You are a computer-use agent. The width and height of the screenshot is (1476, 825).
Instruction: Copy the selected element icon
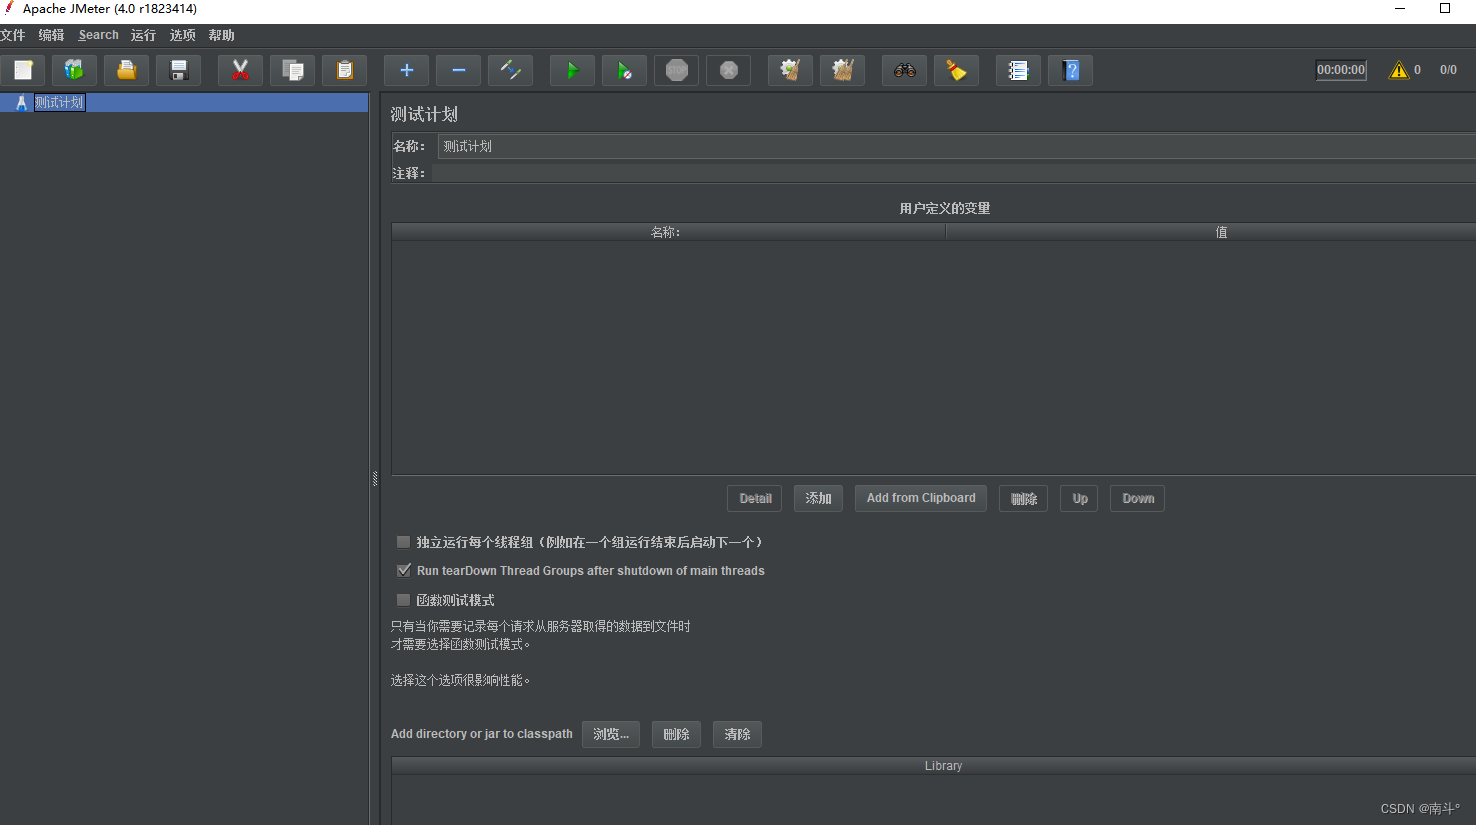(292, 70)
